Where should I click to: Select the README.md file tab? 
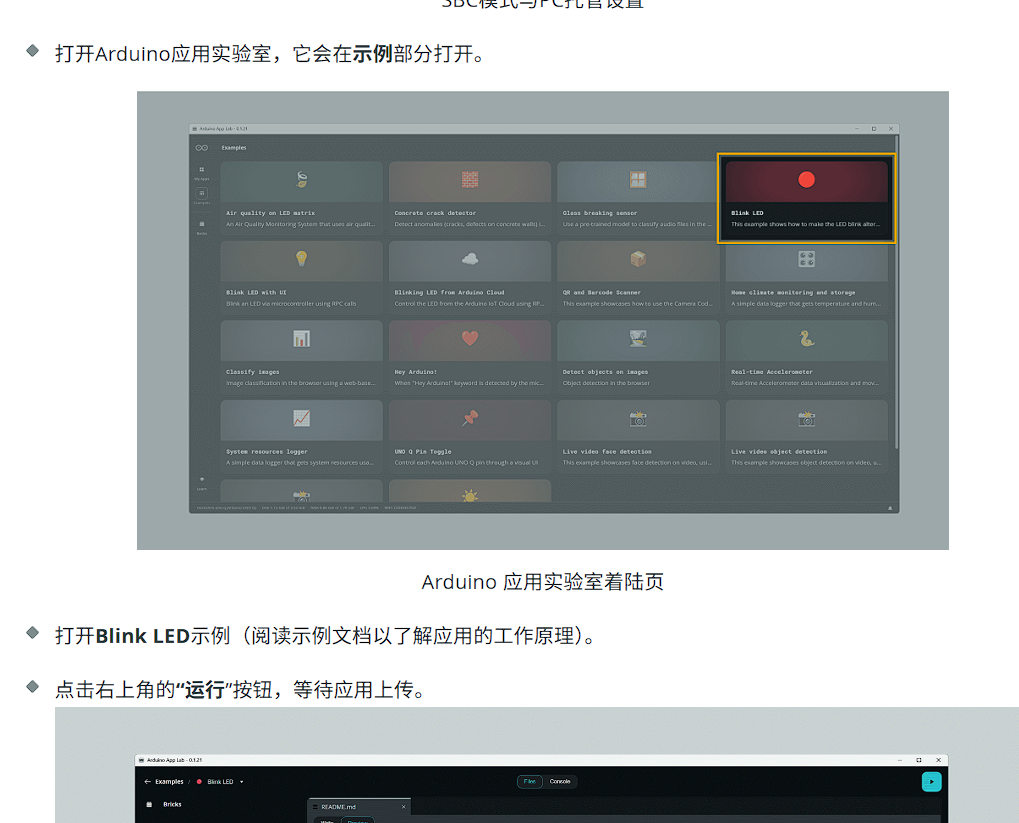tap(359, 807)
